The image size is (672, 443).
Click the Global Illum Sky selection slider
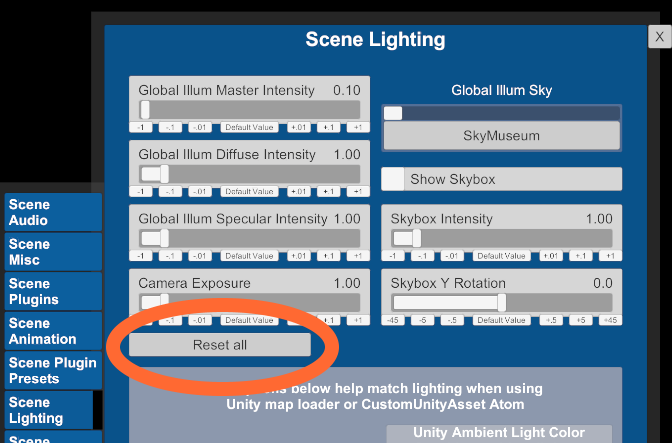click(x=501, y=113)
